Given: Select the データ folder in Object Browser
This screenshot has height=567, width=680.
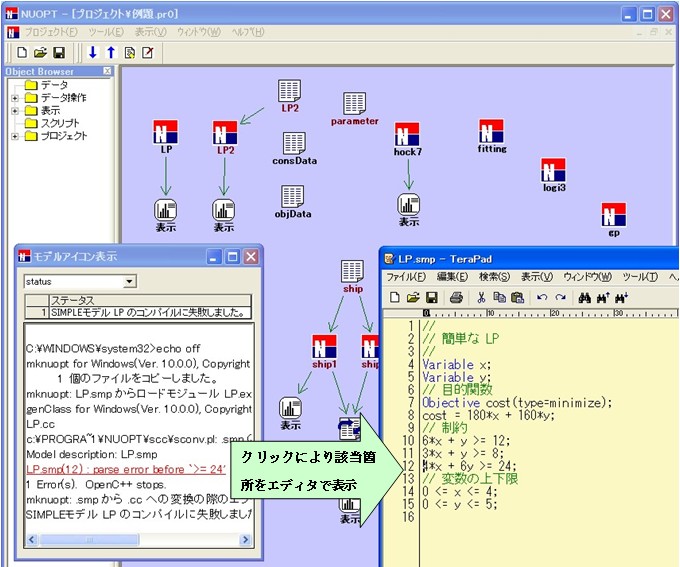Looking at the screenshot, I should click(46, 85).
